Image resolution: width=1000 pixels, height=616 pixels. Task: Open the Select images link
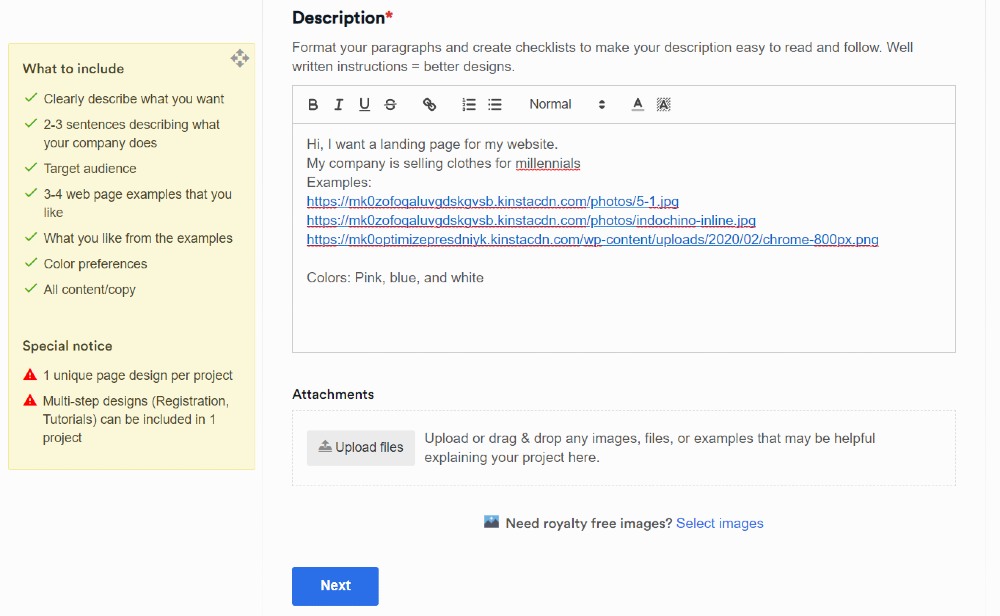click(719, 523)
